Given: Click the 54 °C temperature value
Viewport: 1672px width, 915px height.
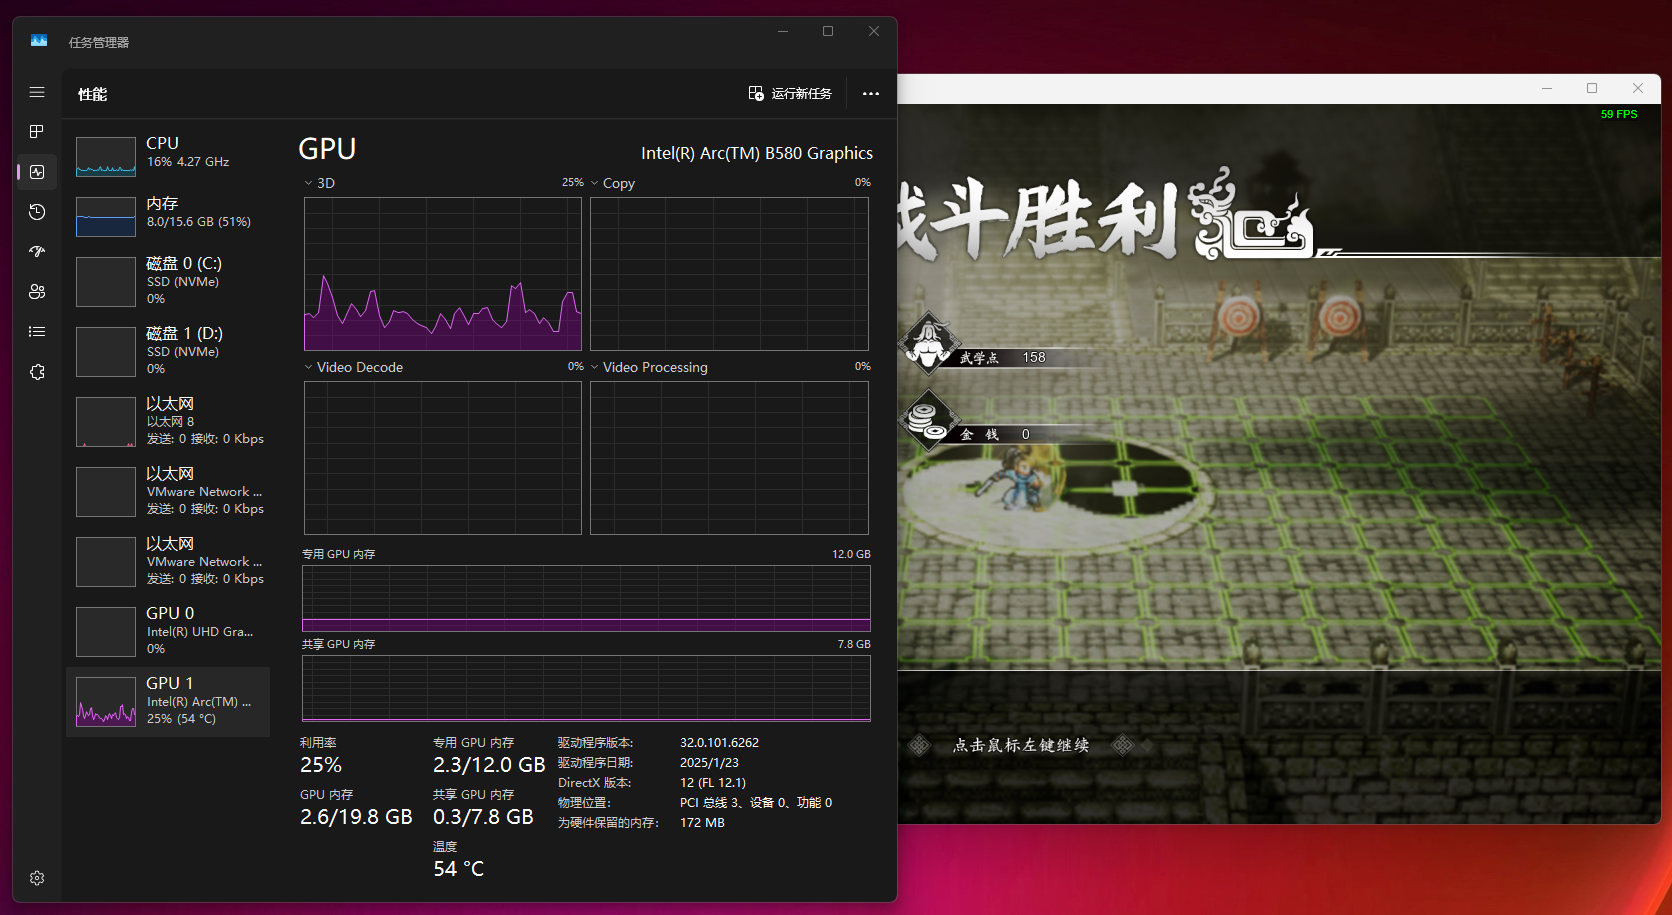Looking at the screenshot, I should pos(458,869).
